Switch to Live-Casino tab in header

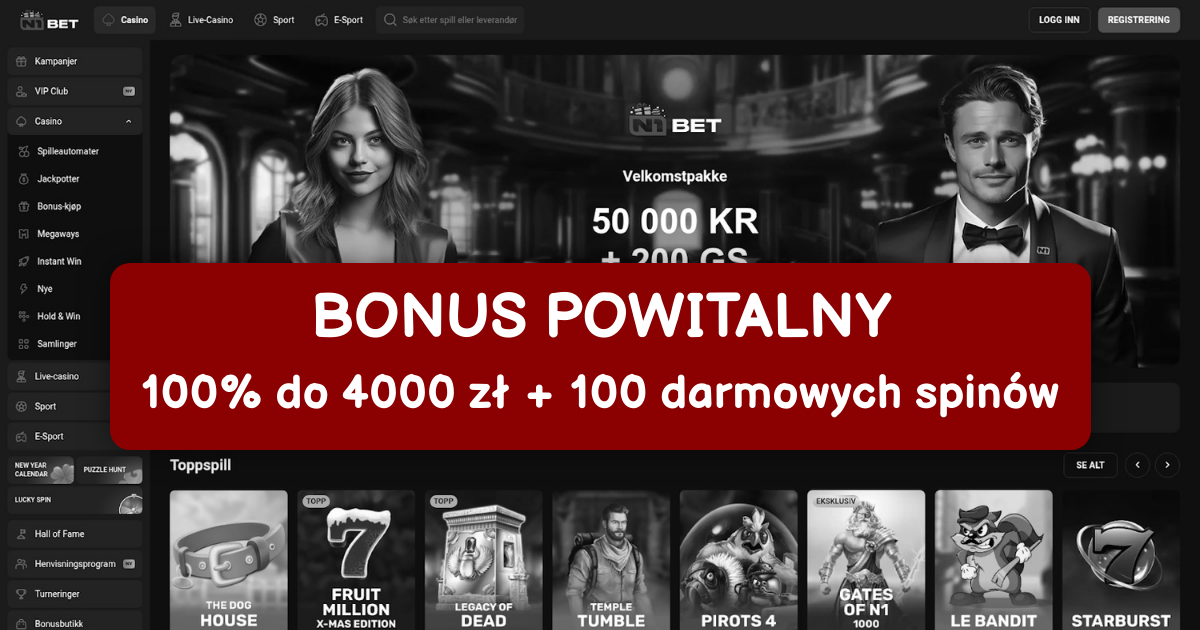coord(201,20)
